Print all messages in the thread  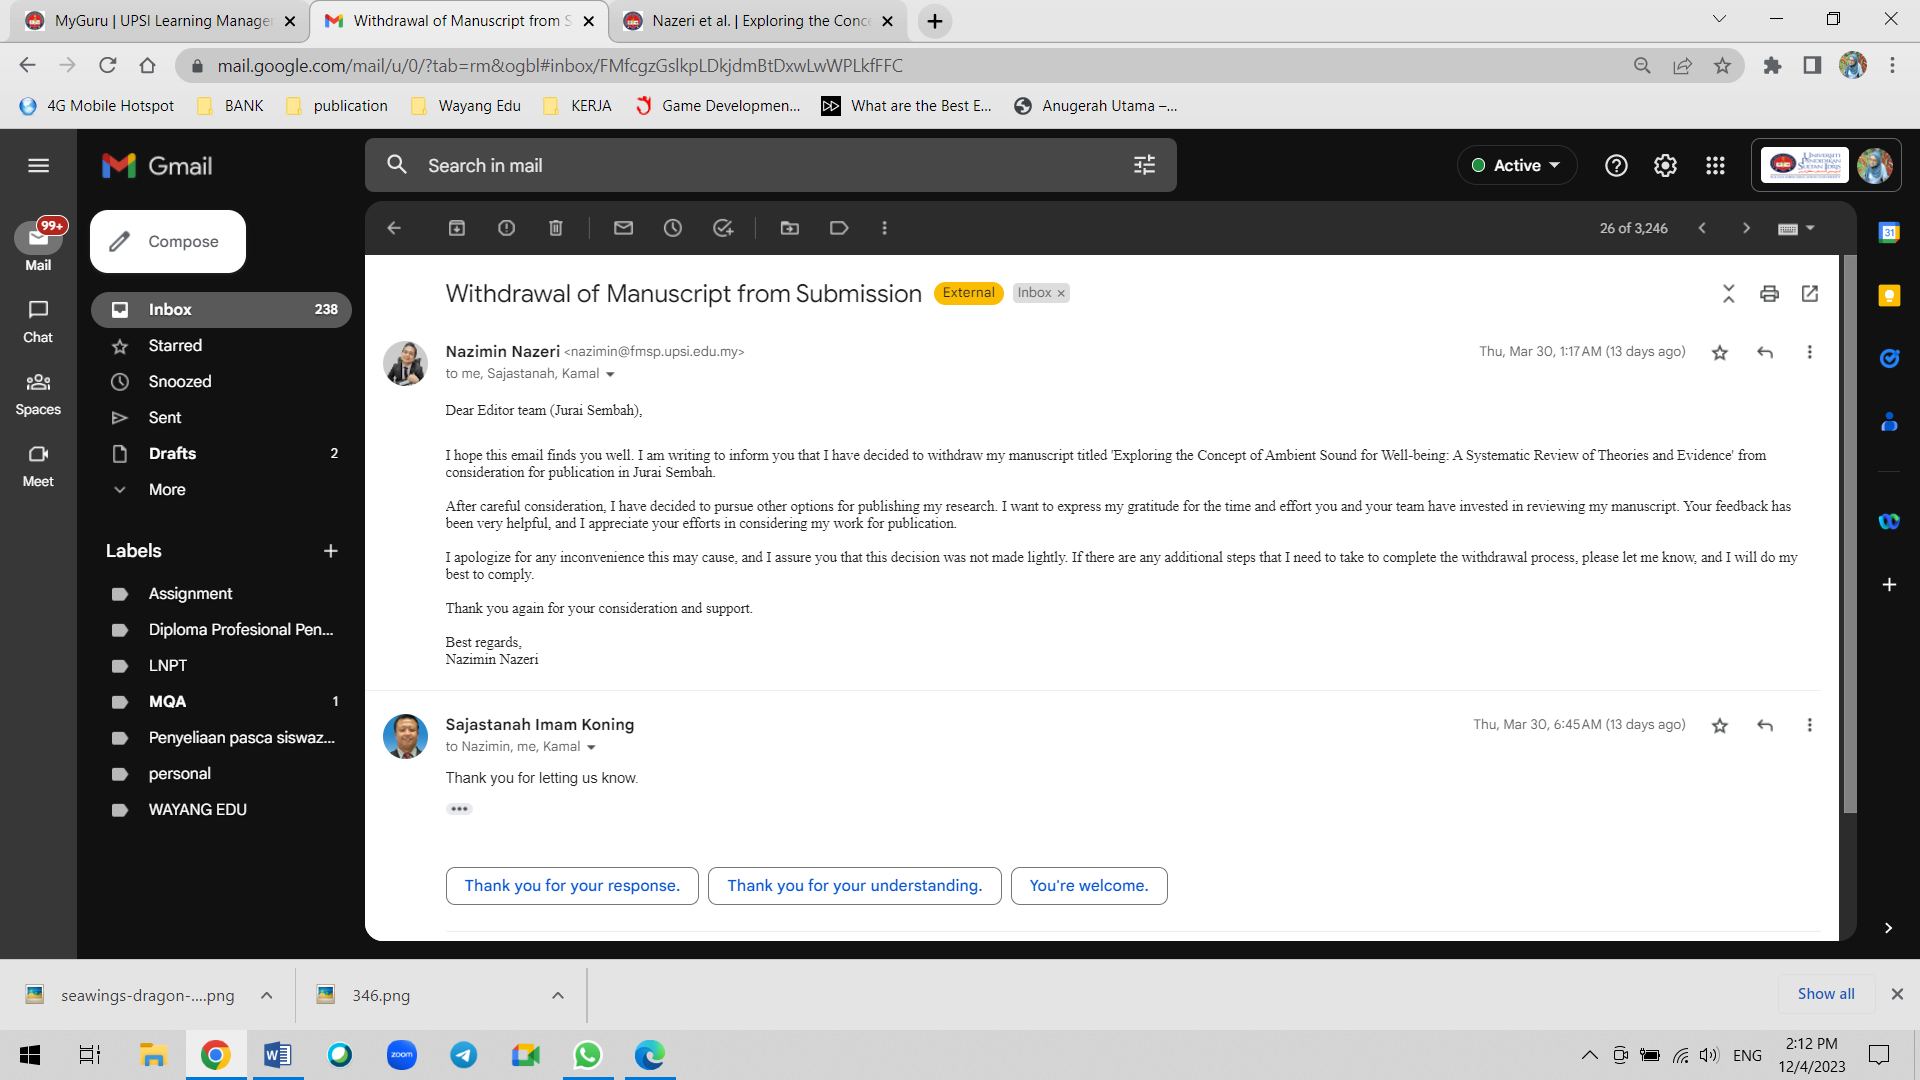tap(1769, 293)
